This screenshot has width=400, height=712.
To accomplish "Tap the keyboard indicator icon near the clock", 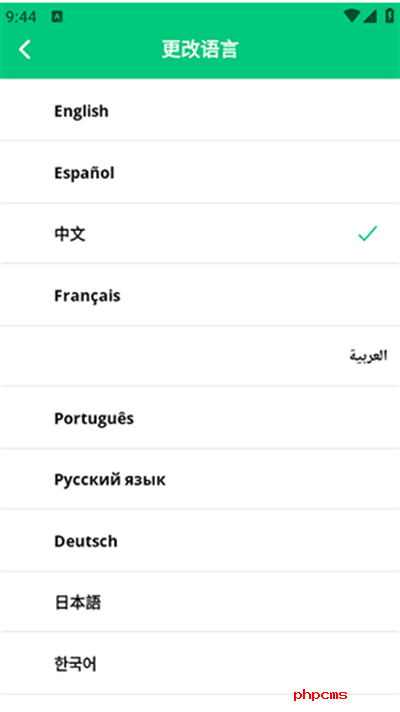I will click(57, 17).
